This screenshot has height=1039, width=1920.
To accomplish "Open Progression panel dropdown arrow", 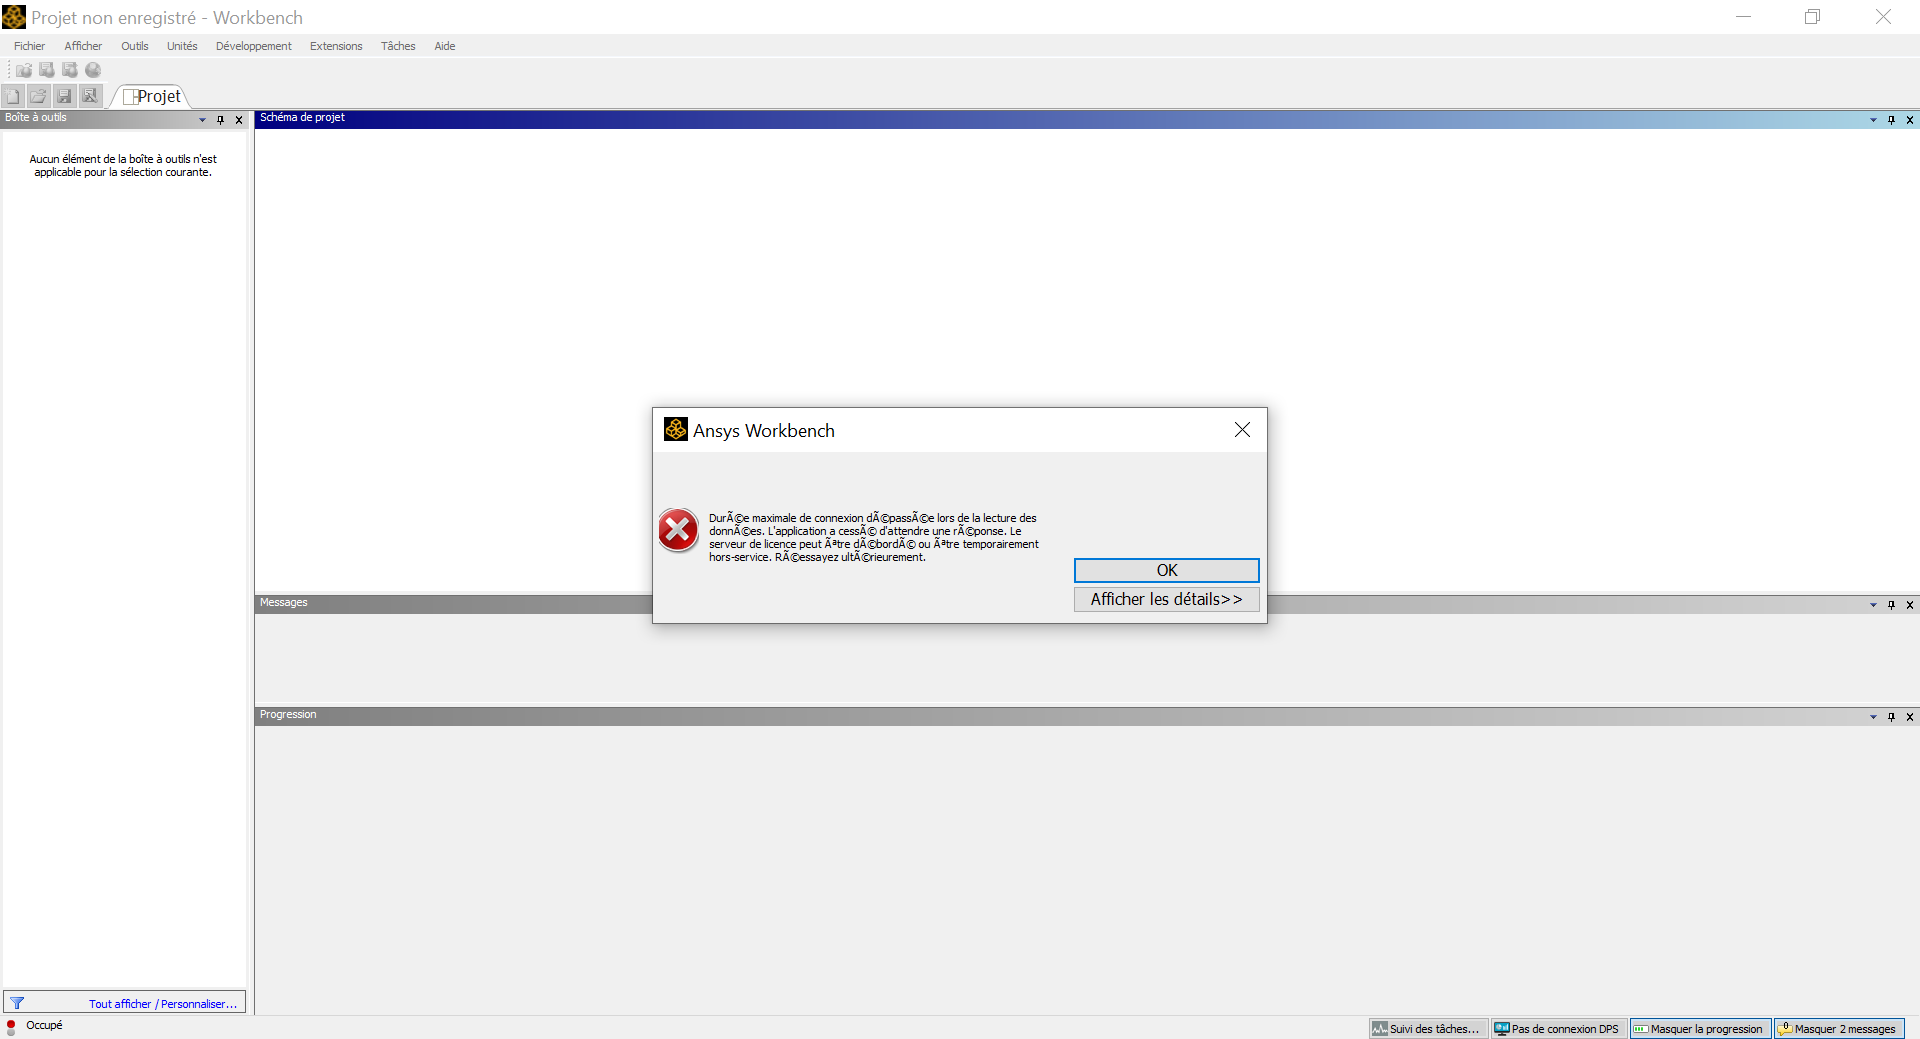I will [x=1873, y=717].
